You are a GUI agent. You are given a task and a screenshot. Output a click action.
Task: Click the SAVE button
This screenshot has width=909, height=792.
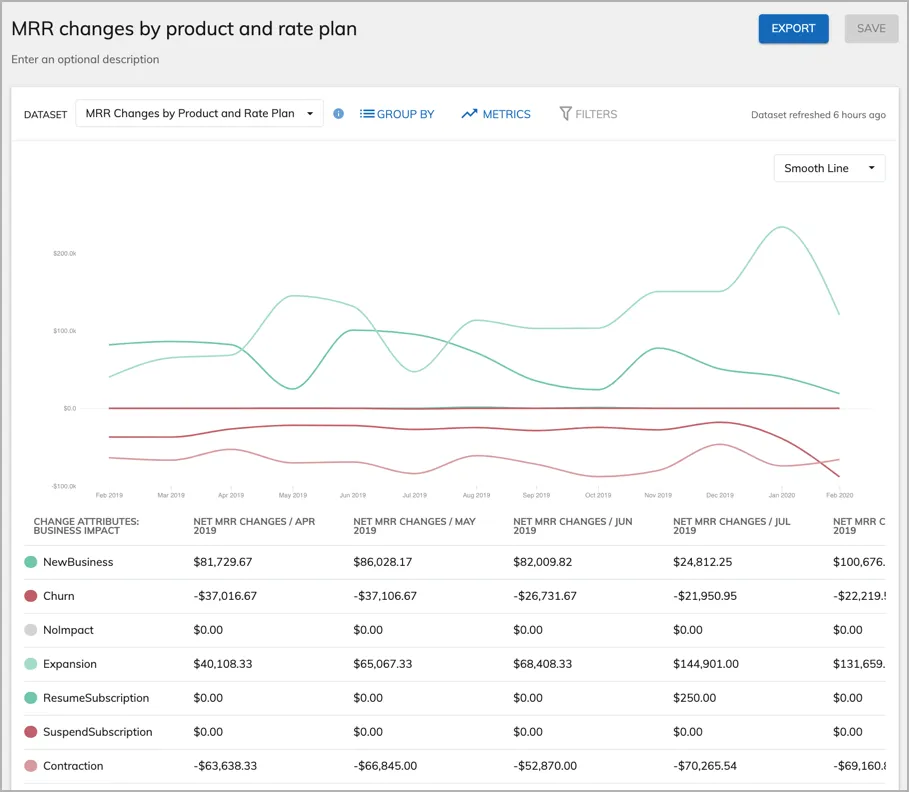(x=871, y=28)
